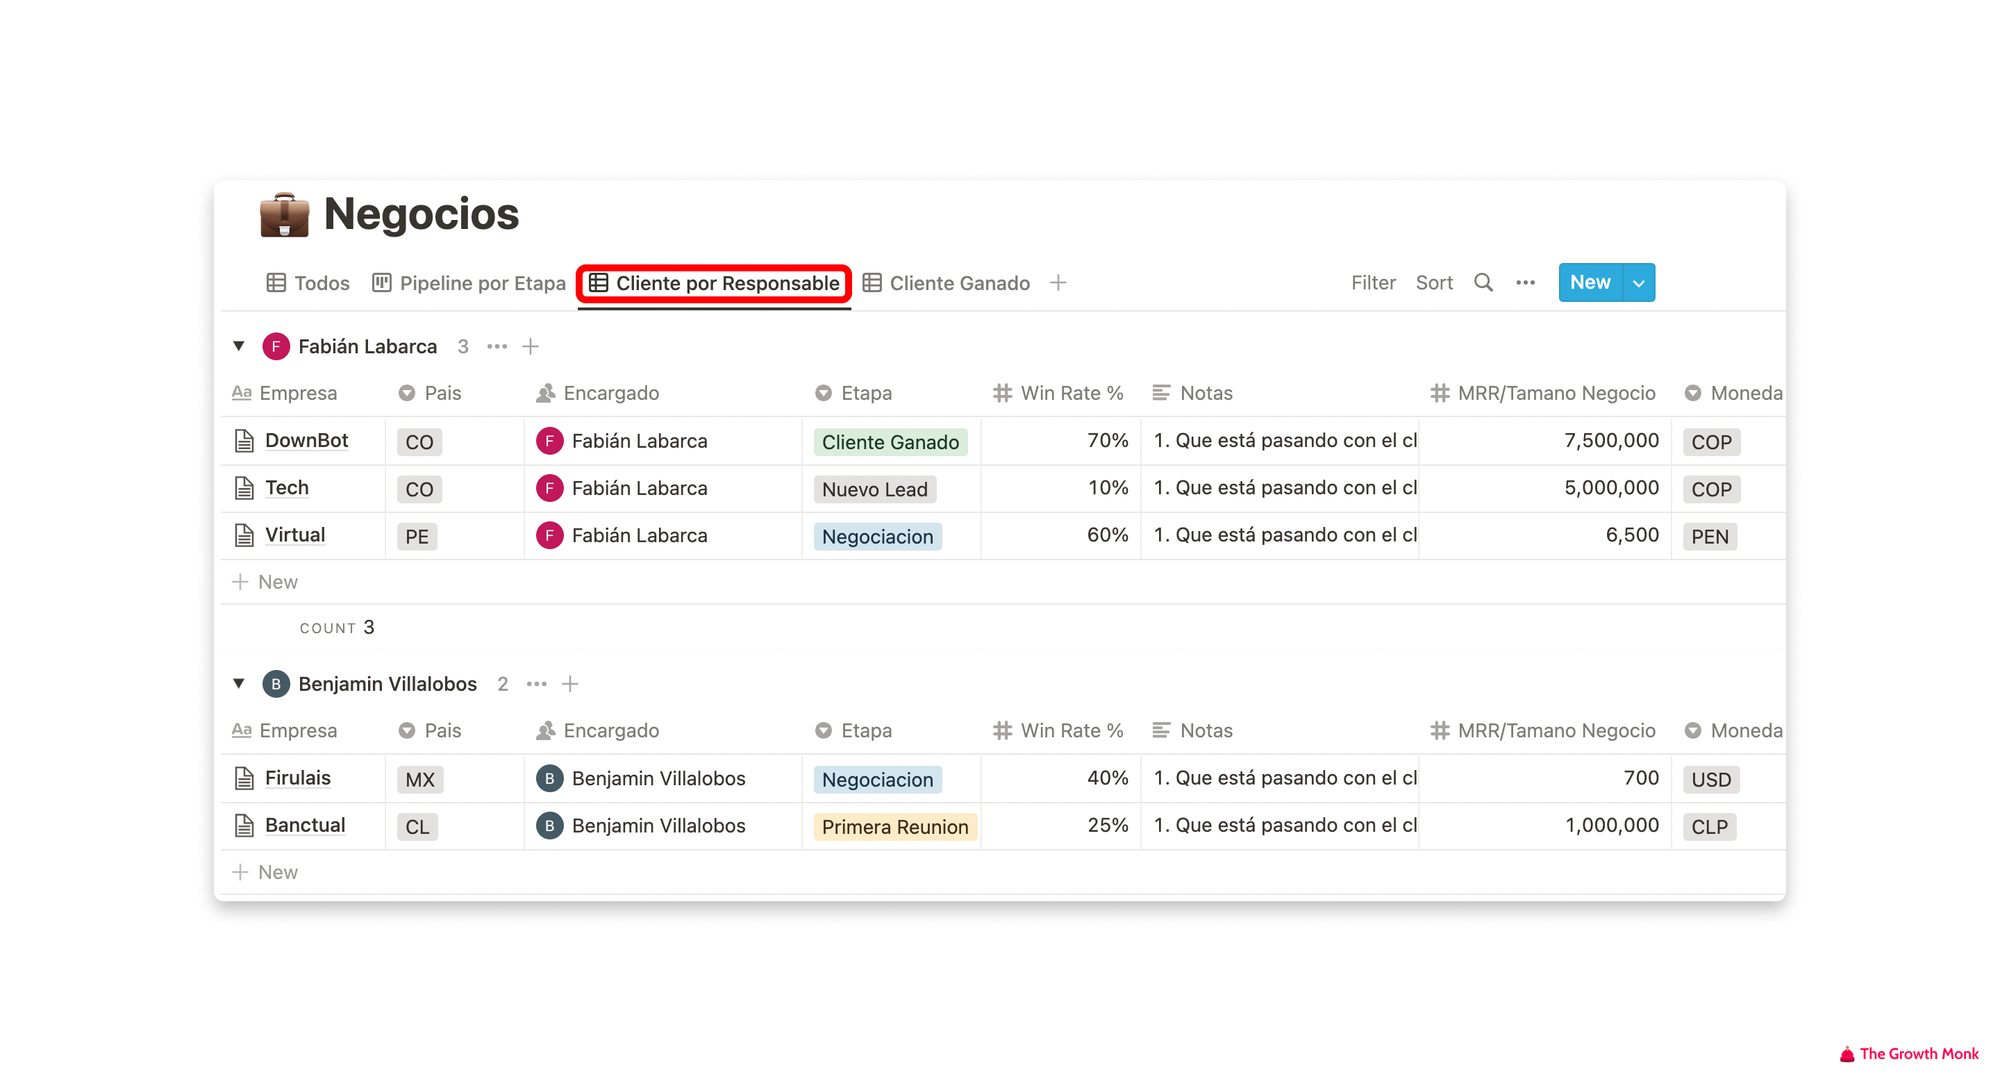Open the Todos view tab
This screenshot has width=2000, height=1083.
tap(308, 283)
